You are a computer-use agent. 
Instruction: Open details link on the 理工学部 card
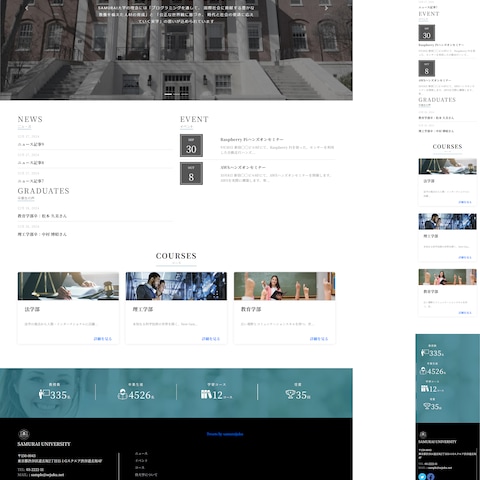[211, 339]
